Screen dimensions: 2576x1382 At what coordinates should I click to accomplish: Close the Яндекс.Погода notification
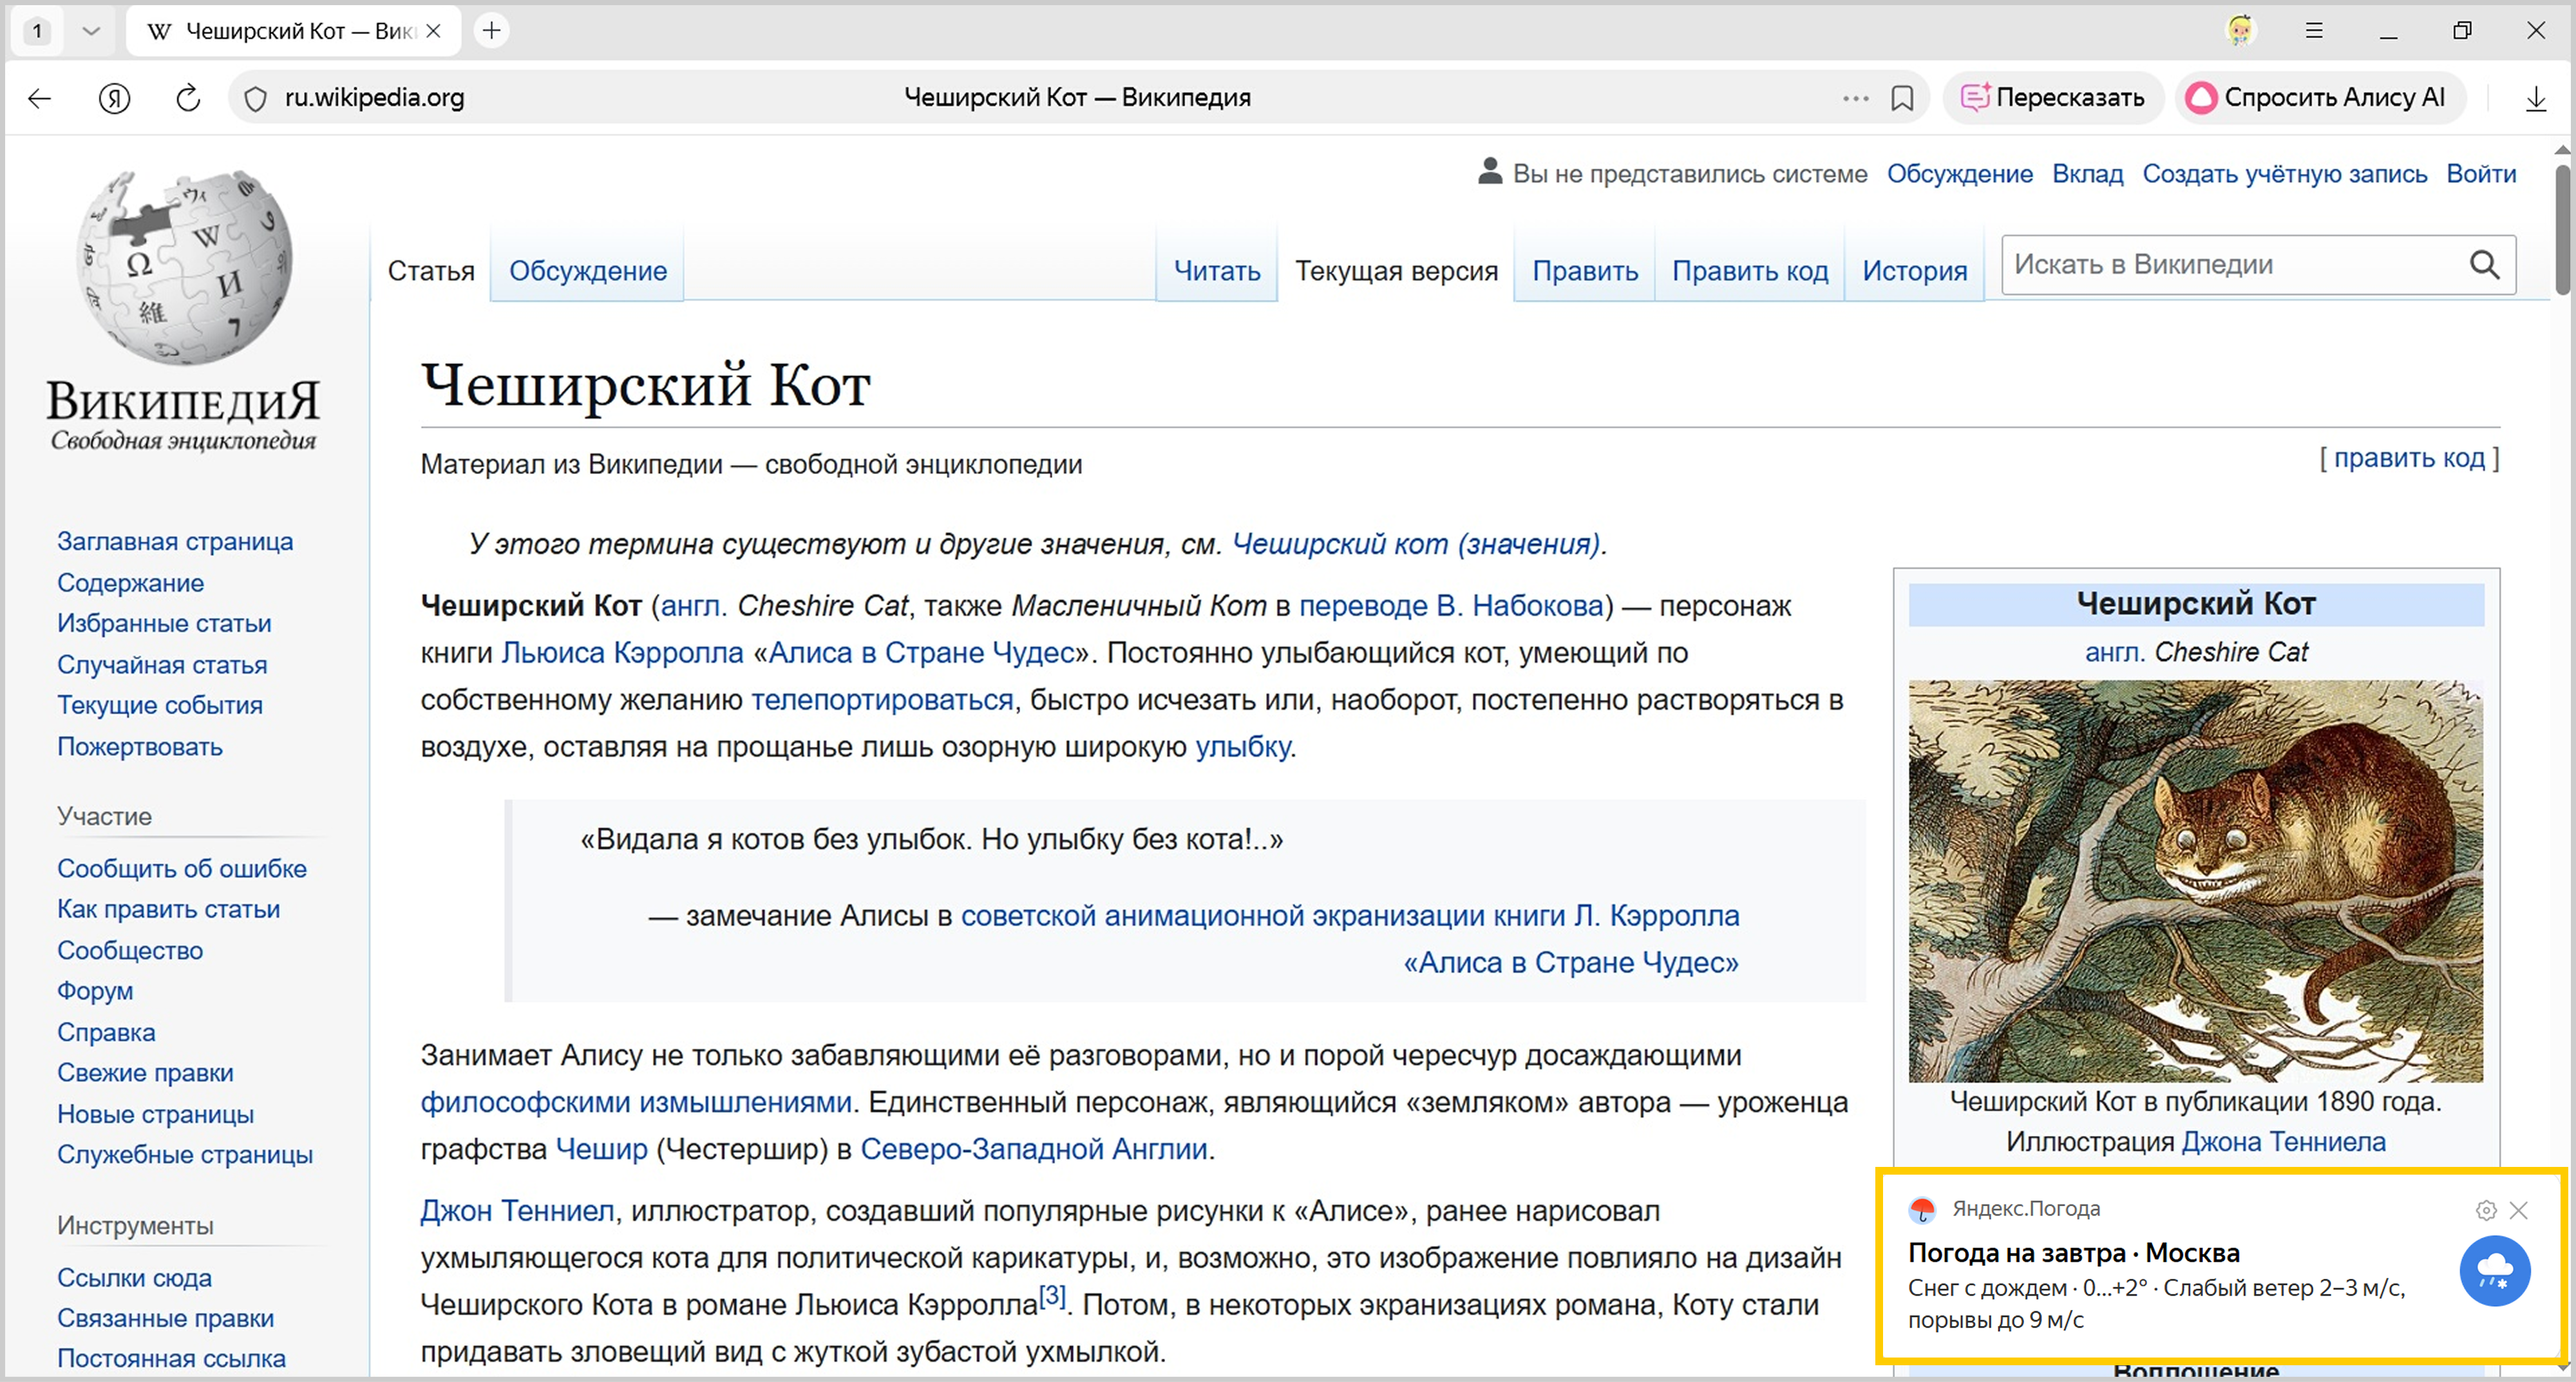click(2519, 1210)
